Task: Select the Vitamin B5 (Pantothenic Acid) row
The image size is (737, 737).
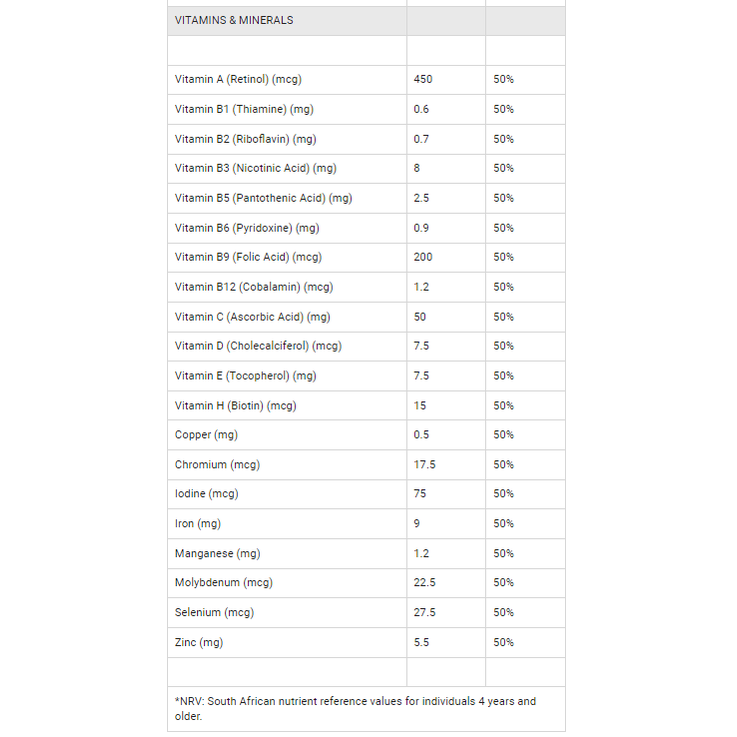Action: pos(366,198)
